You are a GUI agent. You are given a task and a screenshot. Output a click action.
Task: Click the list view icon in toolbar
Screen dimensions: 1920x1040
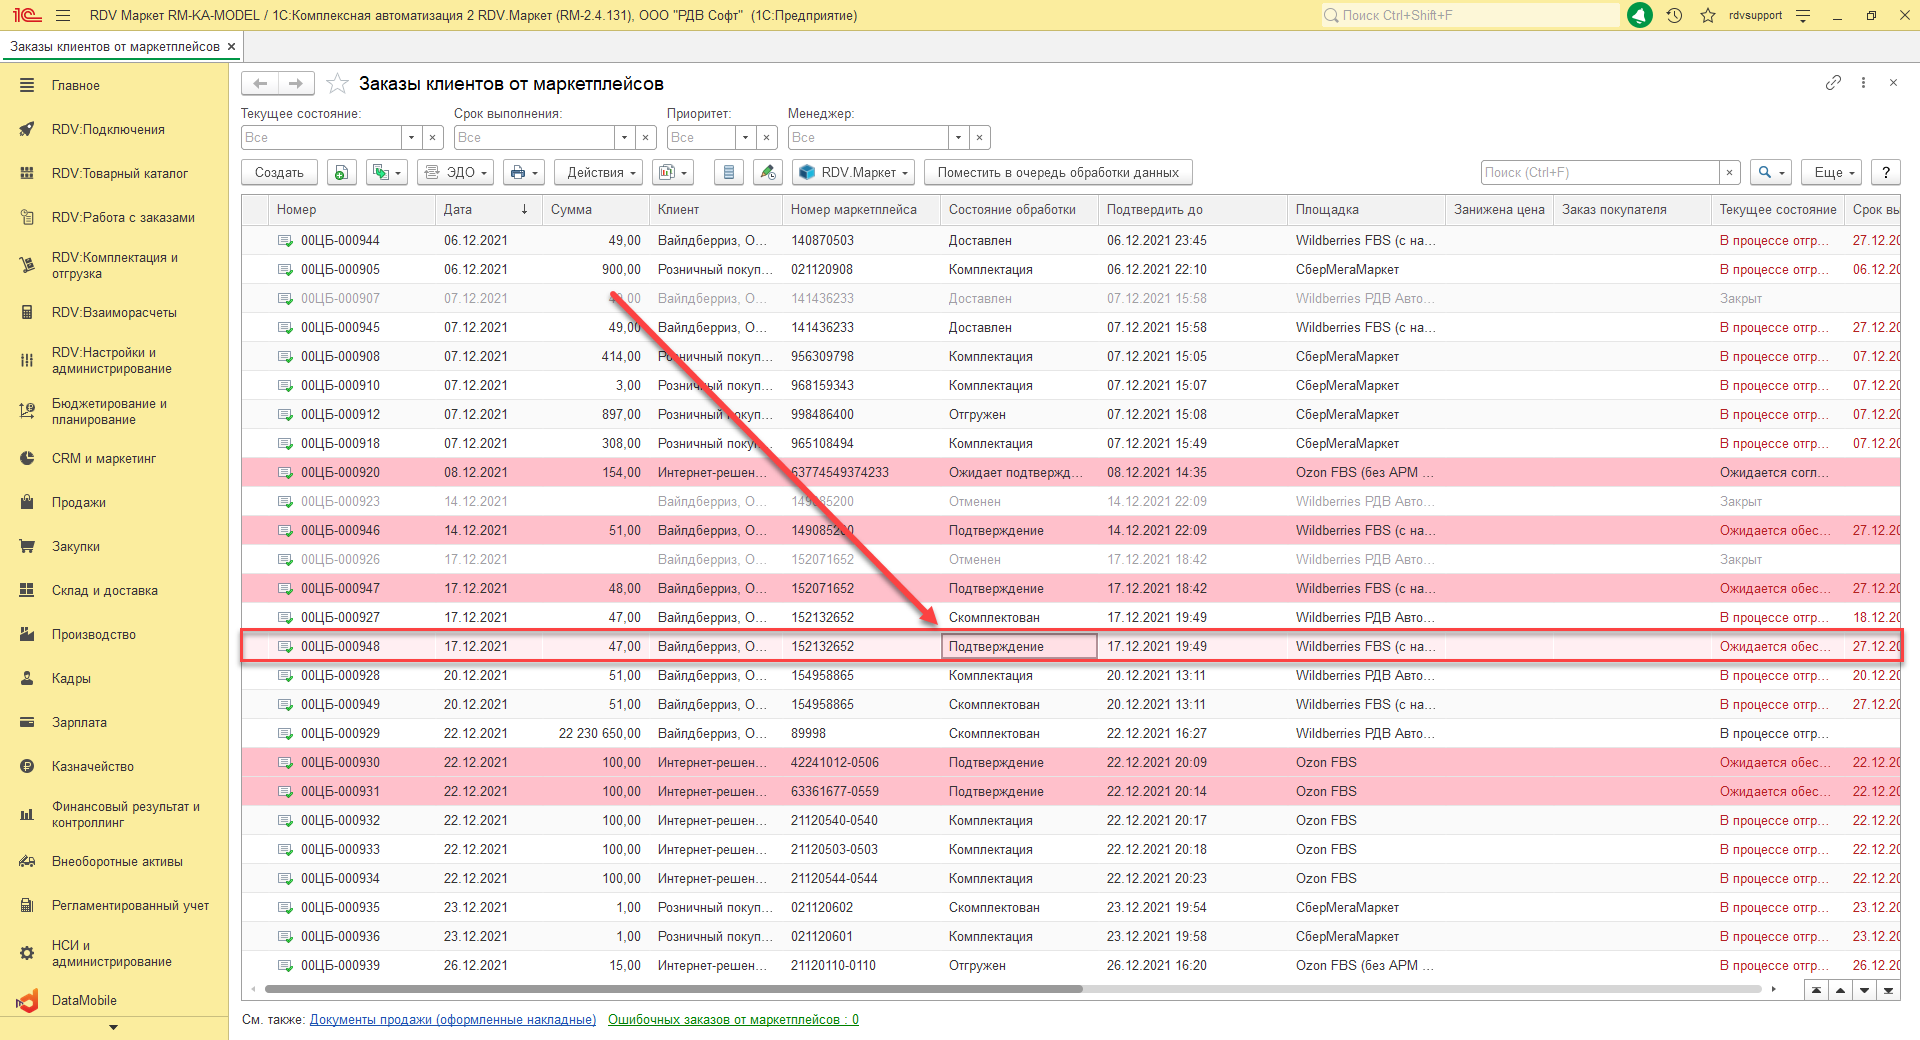click(729, 173)
